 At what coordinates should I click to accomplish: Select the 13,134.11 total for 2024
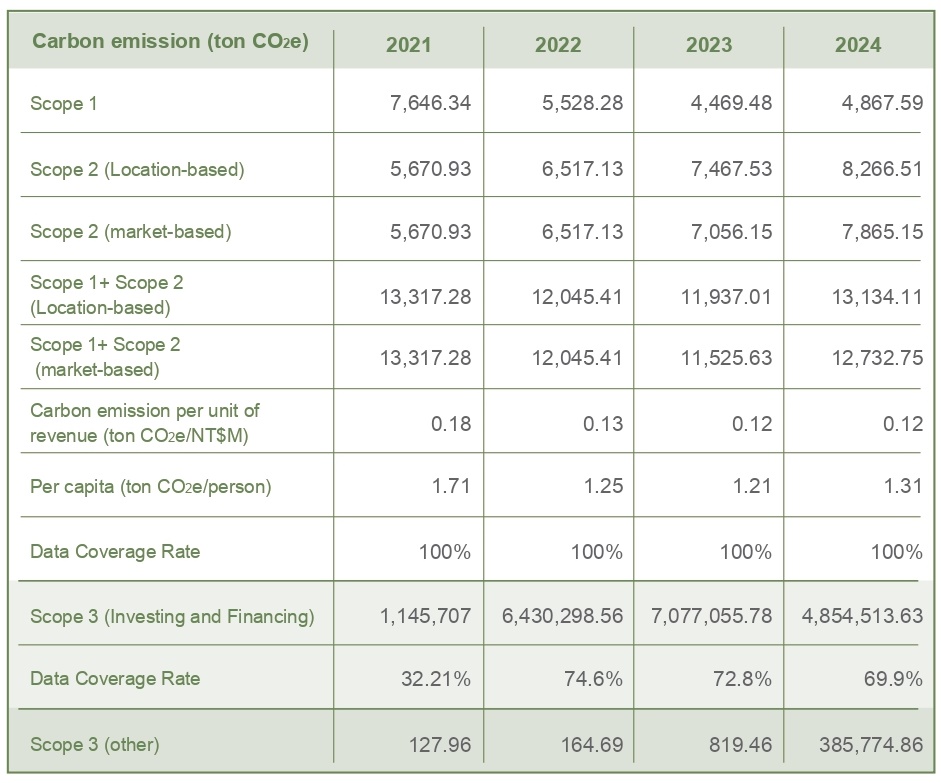pyautogui.click(x=876, y=297)
